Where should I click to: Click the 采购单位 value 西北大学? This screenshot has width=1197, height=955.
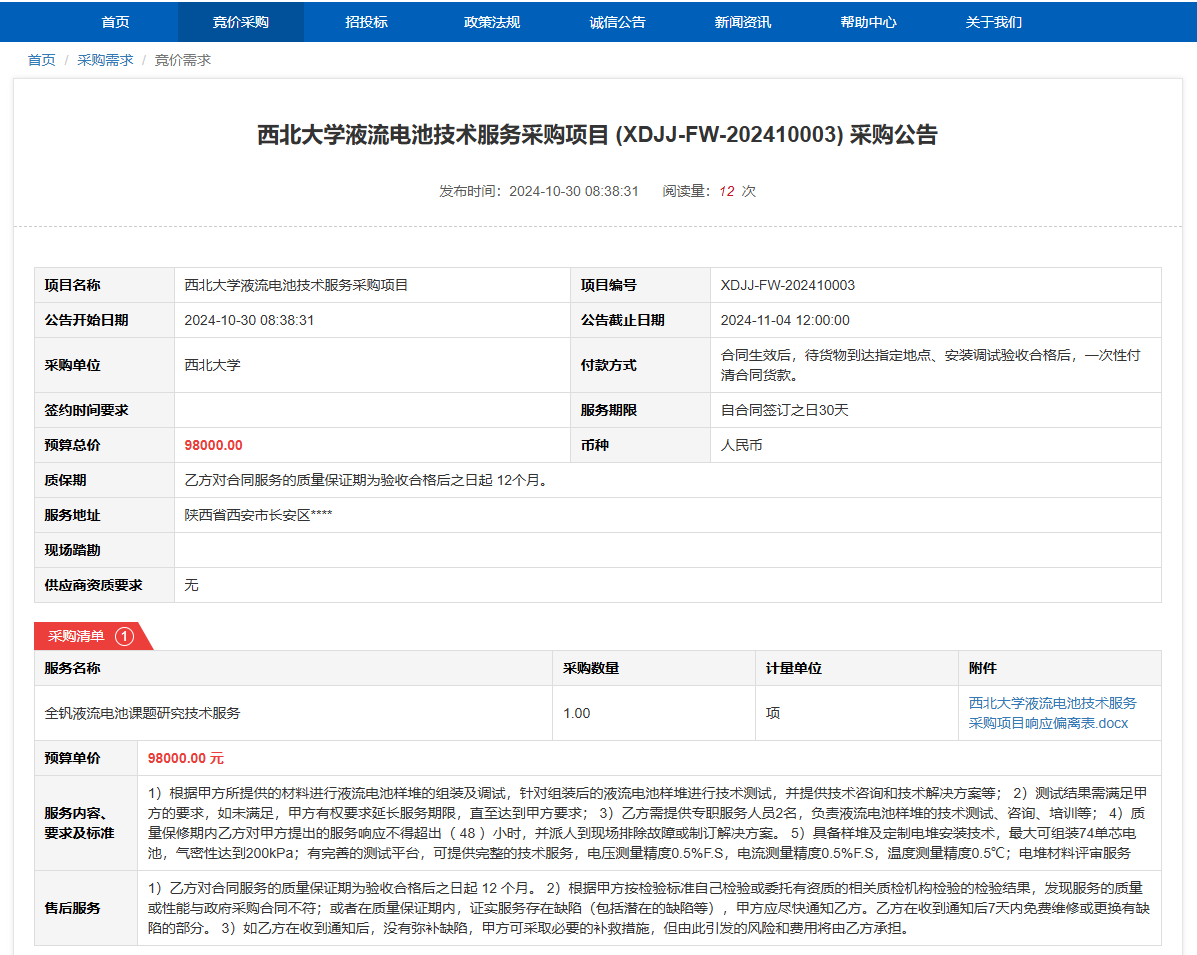(212, 365)
